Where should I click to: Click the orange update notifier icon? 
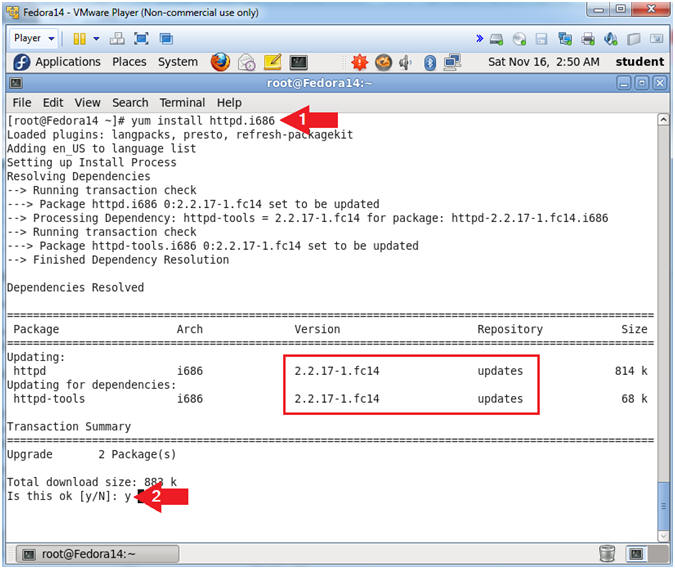(383, 63)
